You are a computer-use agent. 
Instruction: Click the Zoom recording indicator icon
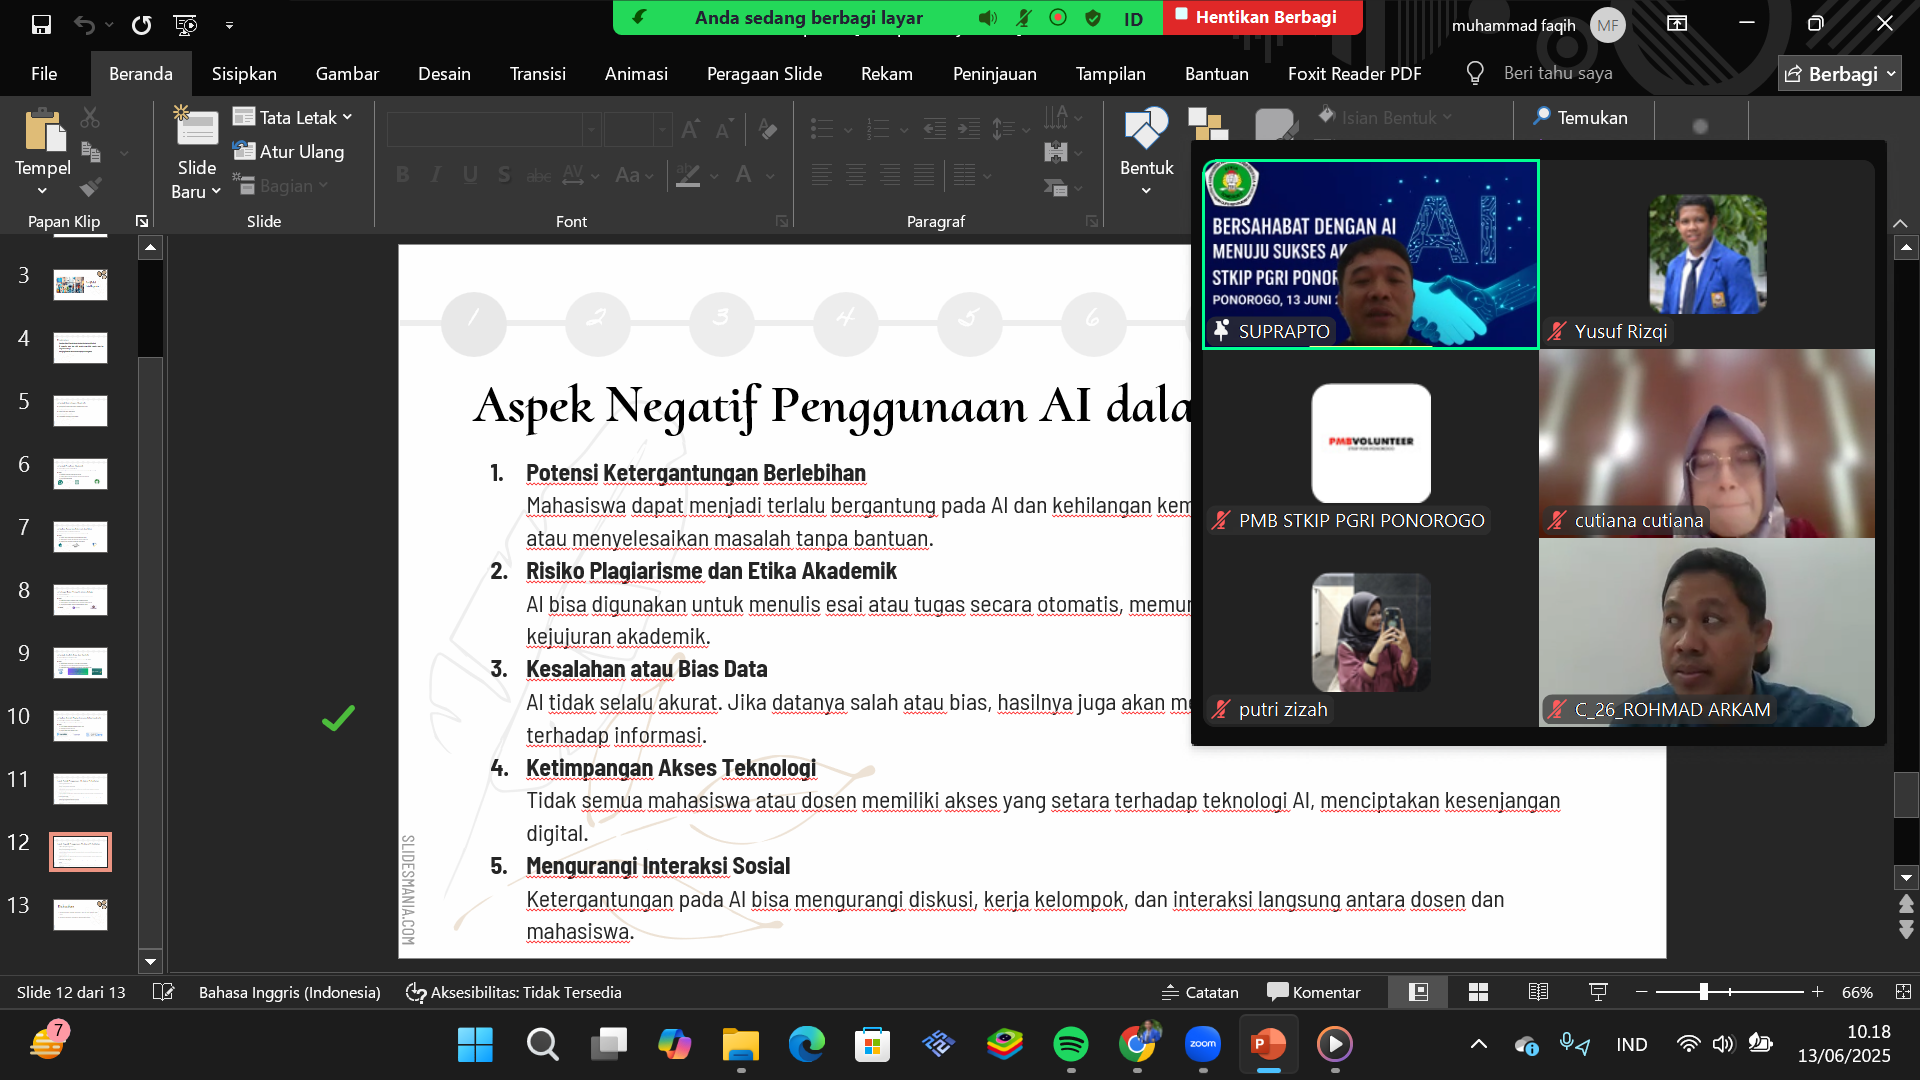click(x=1058, y=18)
